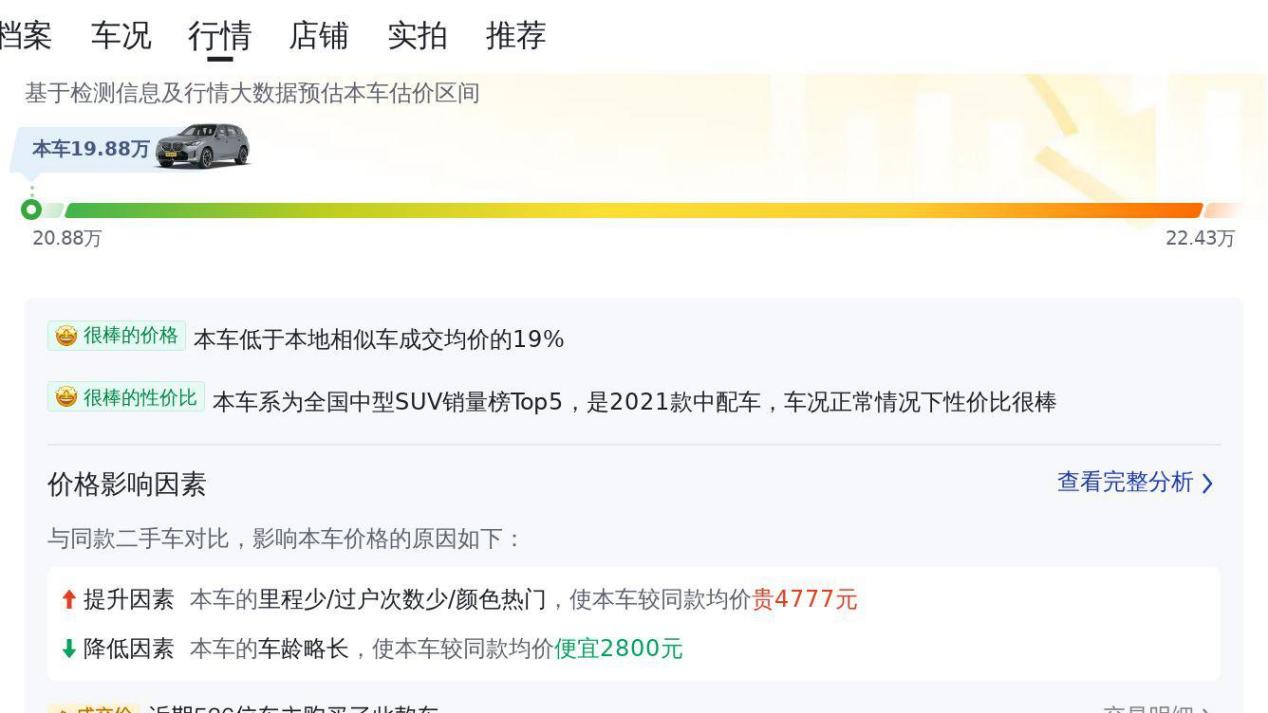
Task: Switch to the 档案 tab
Action: (x=26, y=36)
